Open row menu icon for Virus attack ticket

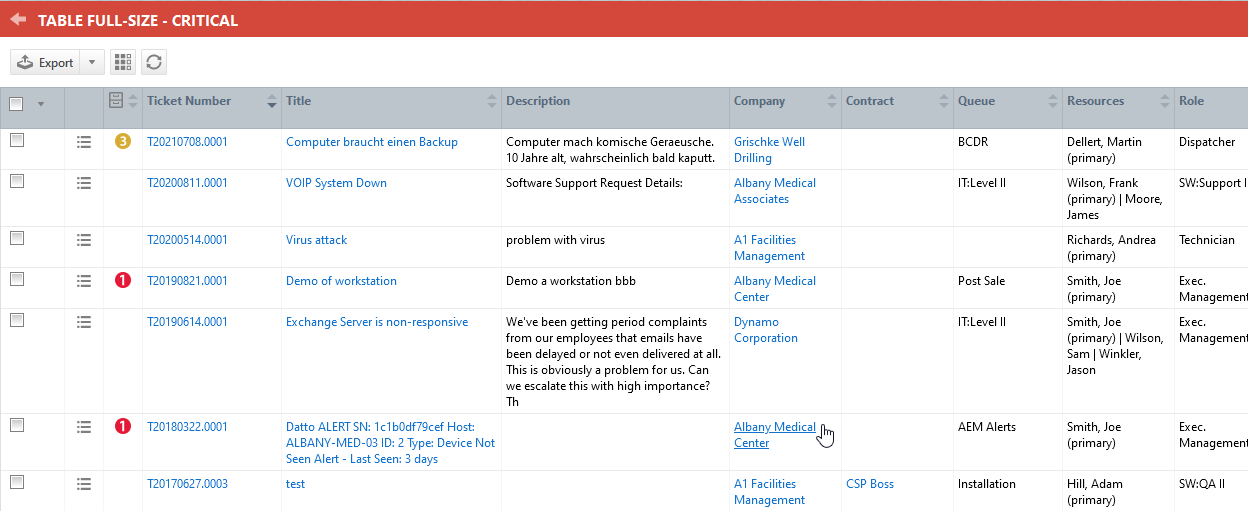pos(84,241)
